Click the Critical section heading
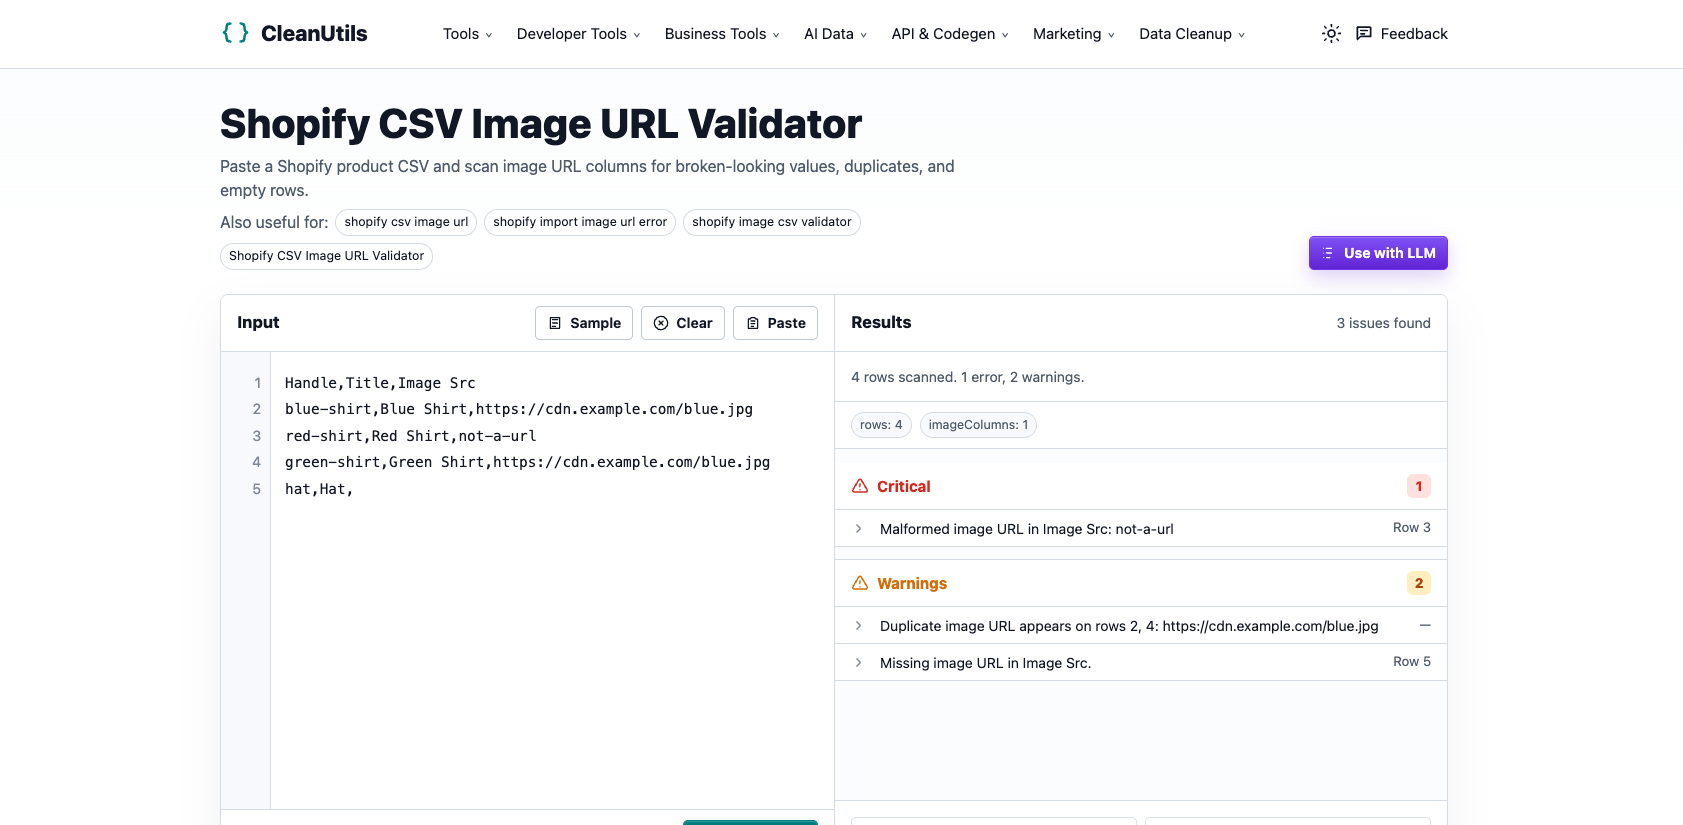Viewport: 1683px width, 825px height. click(x=903, y=486)
